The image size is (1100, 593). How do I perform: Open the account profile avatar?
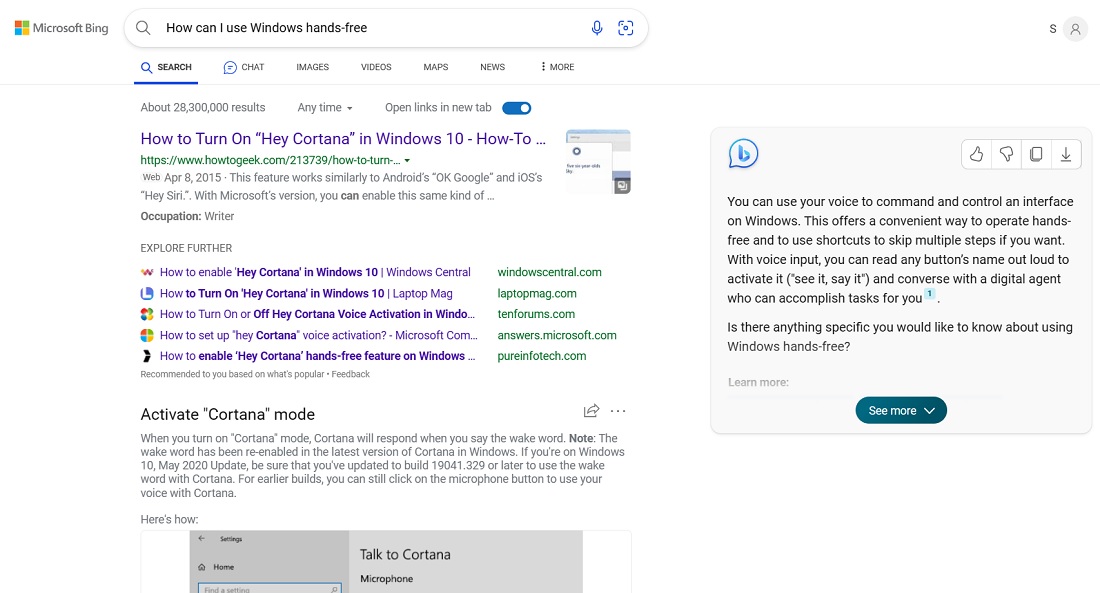coord(1075,28)
